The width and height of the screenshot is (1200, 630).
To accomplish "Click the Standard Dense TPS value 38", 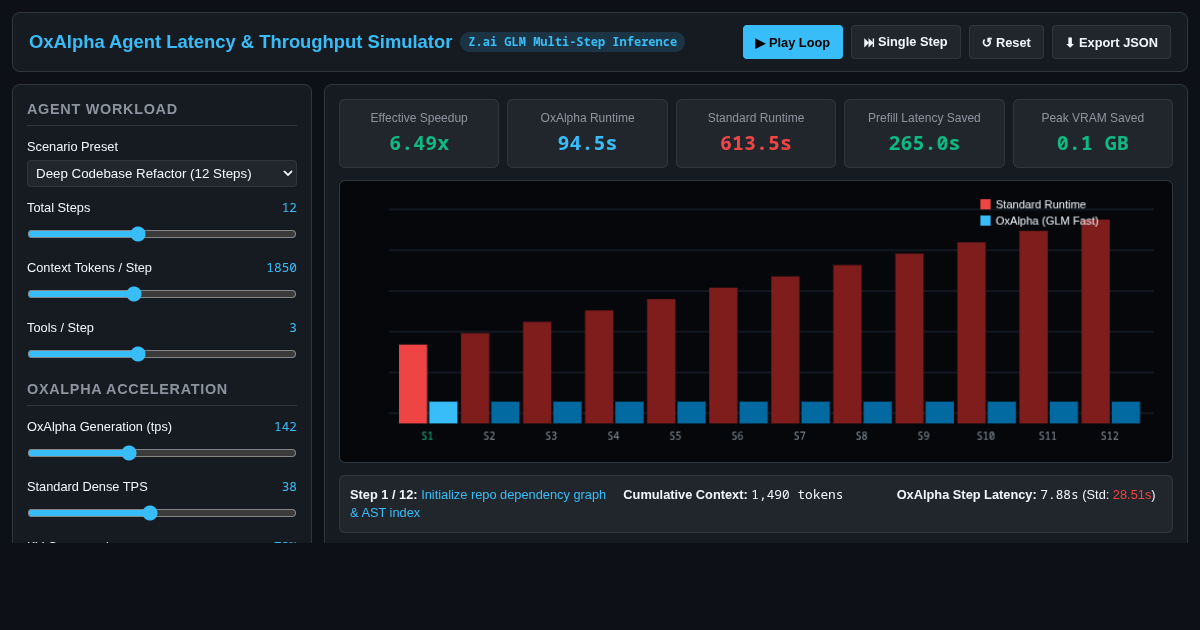I will (289, 487).
